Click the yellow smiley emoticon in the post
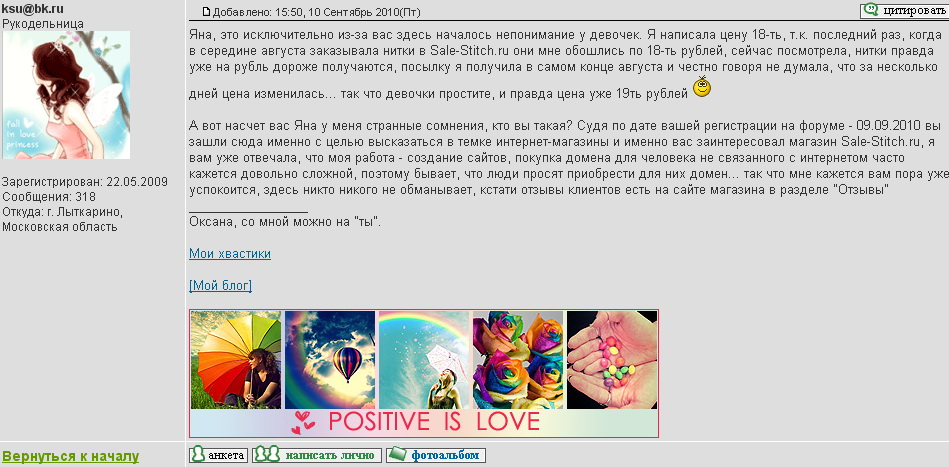 tap(703, 88)
